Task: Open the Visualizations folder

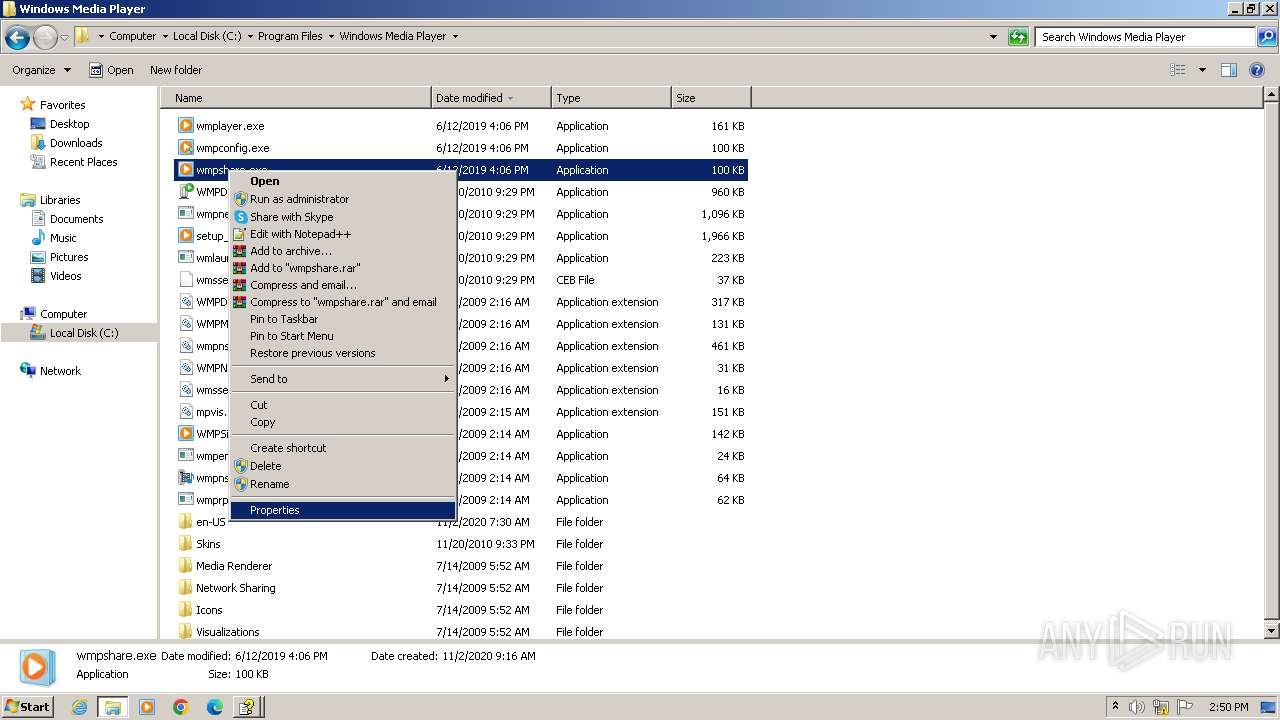Action: tap(228, 632)
